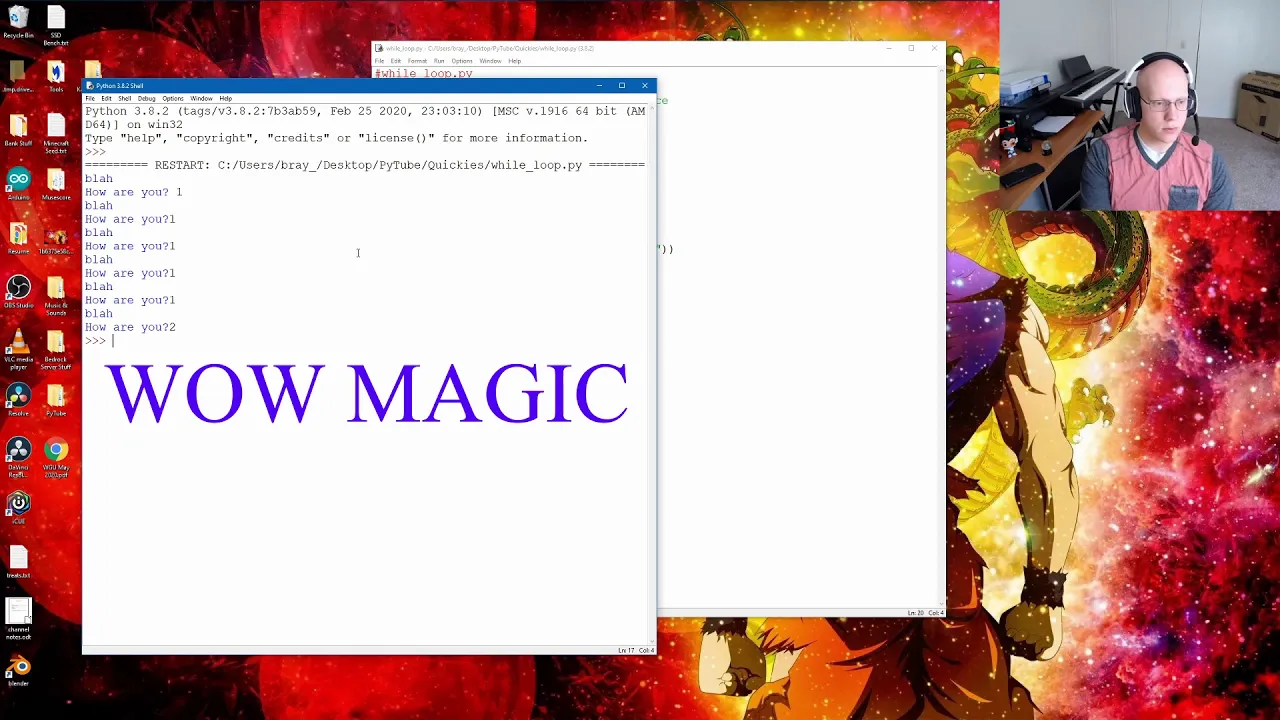This screenshot has height=720, width=1280.
Task: Open the Shell menu in Python Shell
Action: (125, 98)
